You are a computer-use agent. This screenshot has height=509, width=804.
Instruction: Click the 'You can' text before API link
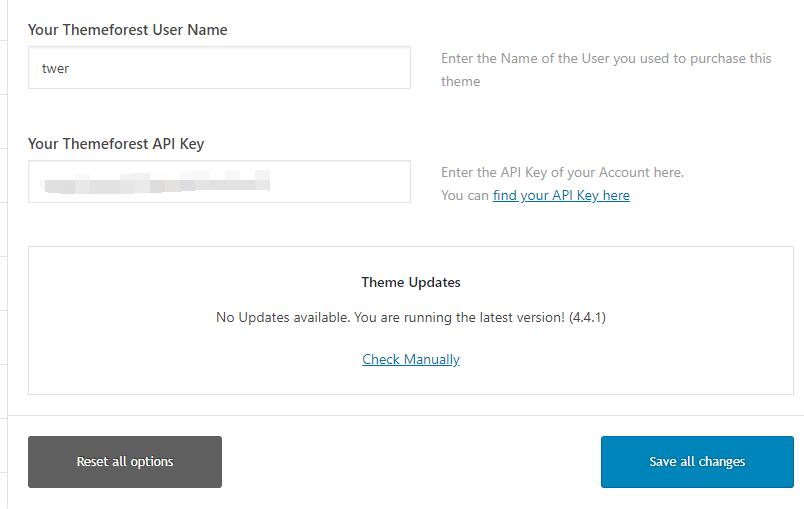pos(465,196)
